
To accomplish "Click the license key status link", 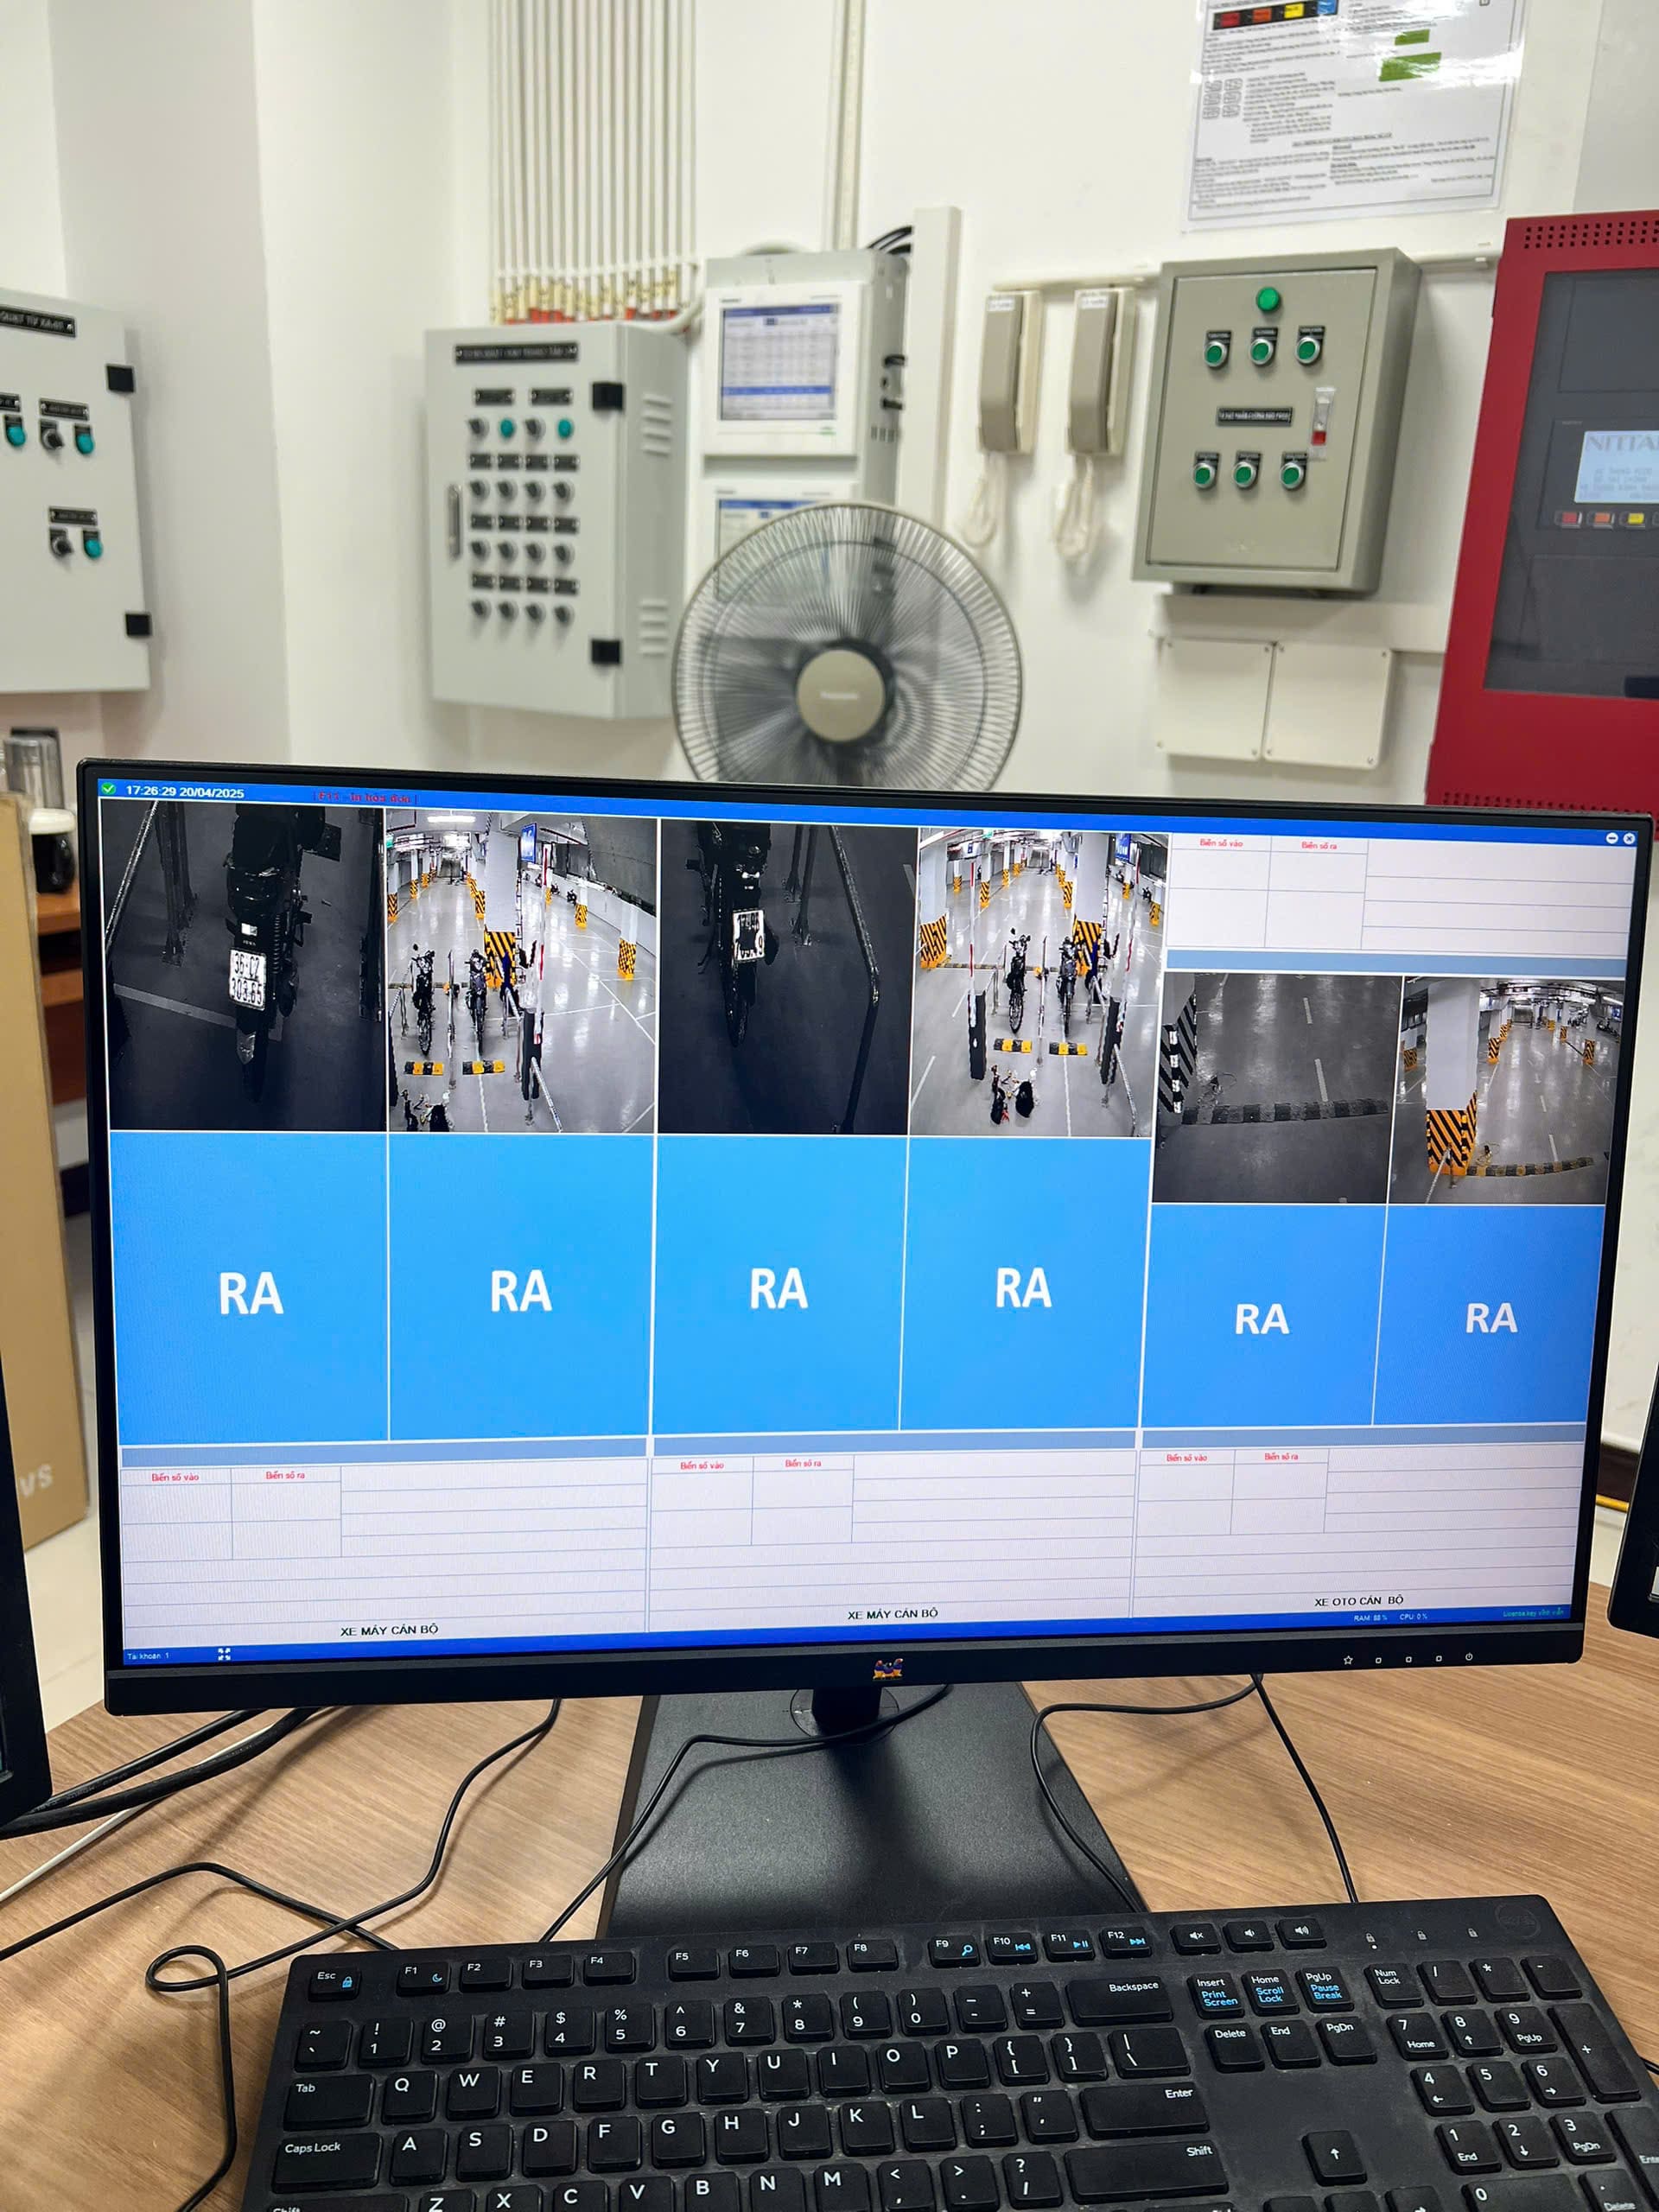I will 1533,1613.
